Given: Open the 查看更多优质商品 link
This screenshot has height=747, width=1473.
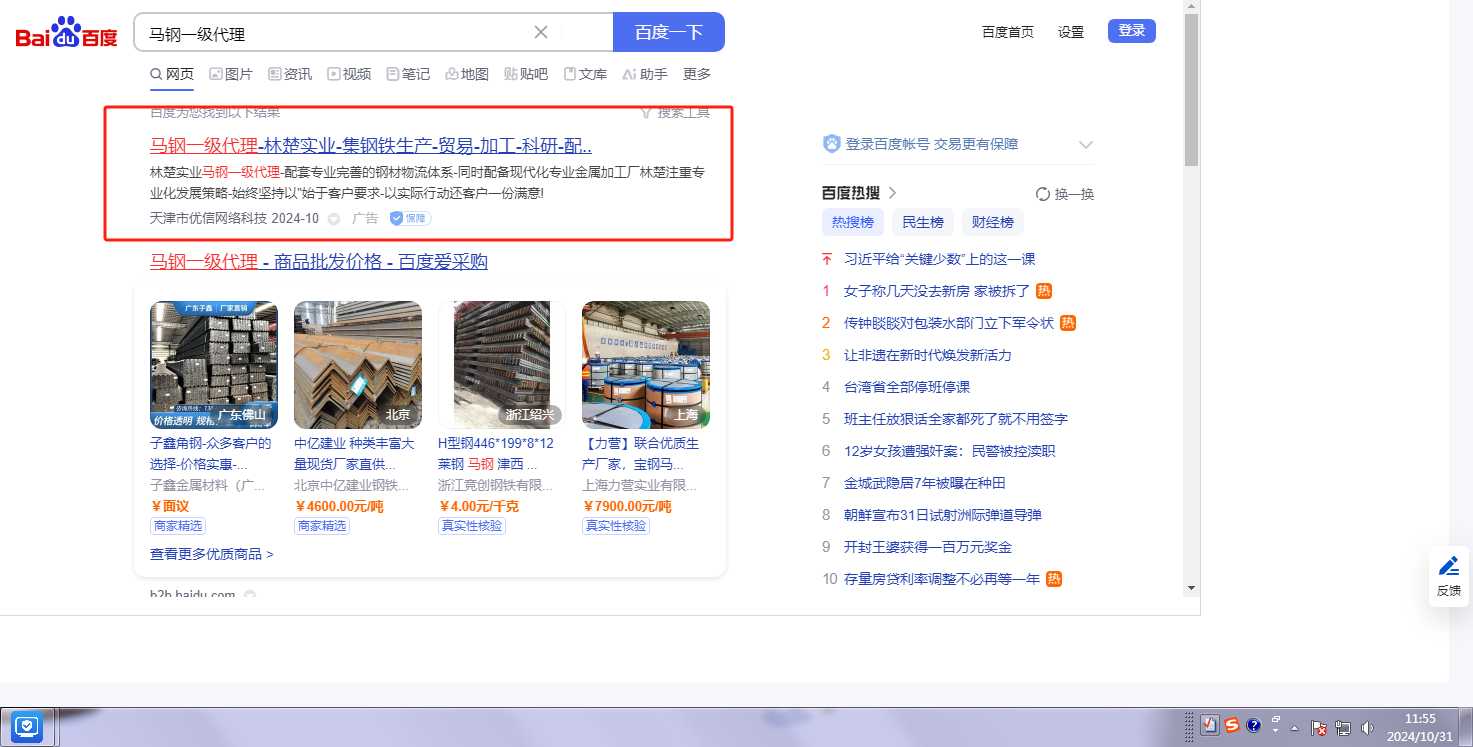Looking at the screenshot, I should [x=211, y=554].
